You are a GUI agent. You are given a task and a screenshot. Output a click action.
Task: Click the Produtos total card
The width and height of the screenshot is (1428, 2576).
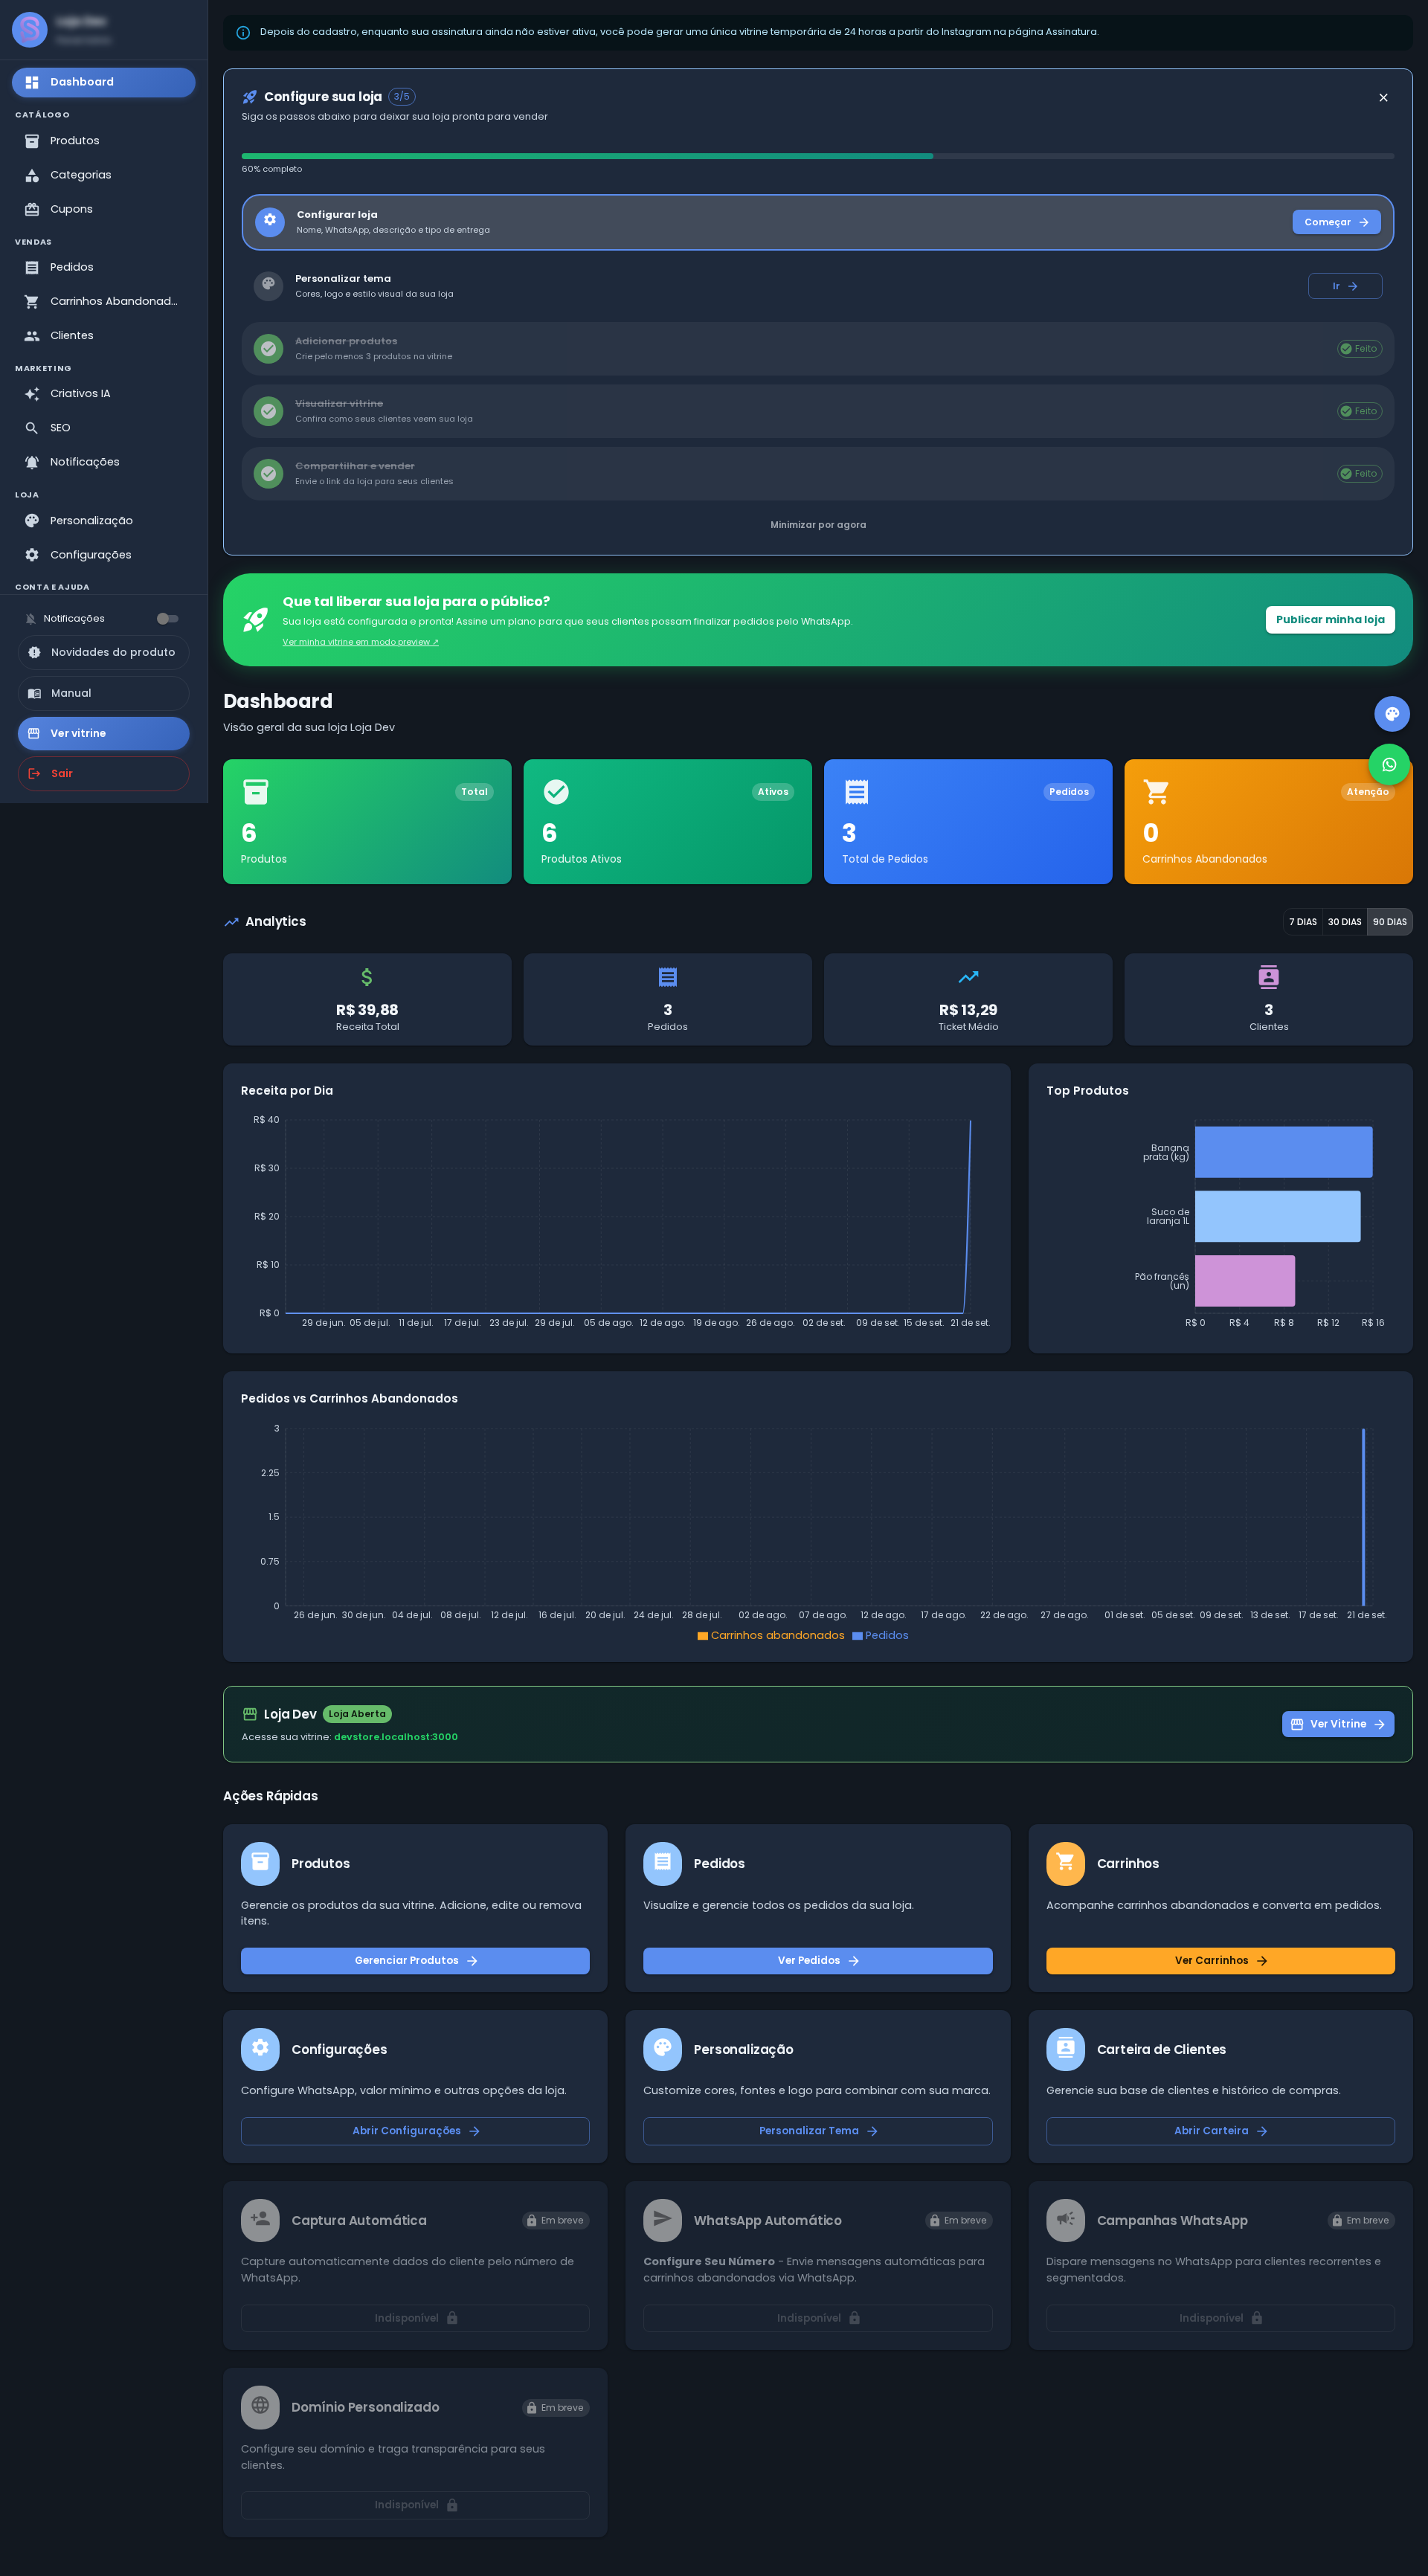pos(367,821)
